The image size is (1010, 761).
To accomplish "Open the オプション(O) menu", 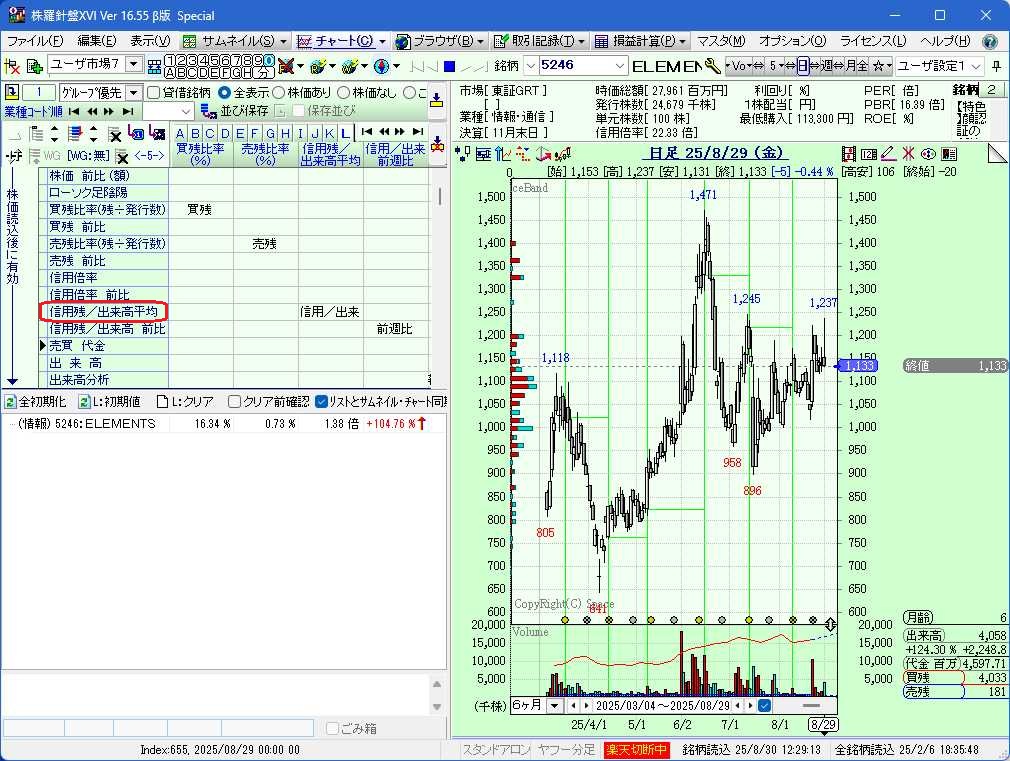I will click(792, 41).
